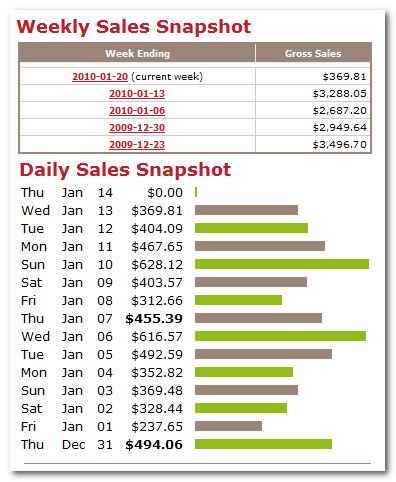Open the 2010-01-06 week link
The height and width of the screenshot is (482, 396).
(137, 111)
